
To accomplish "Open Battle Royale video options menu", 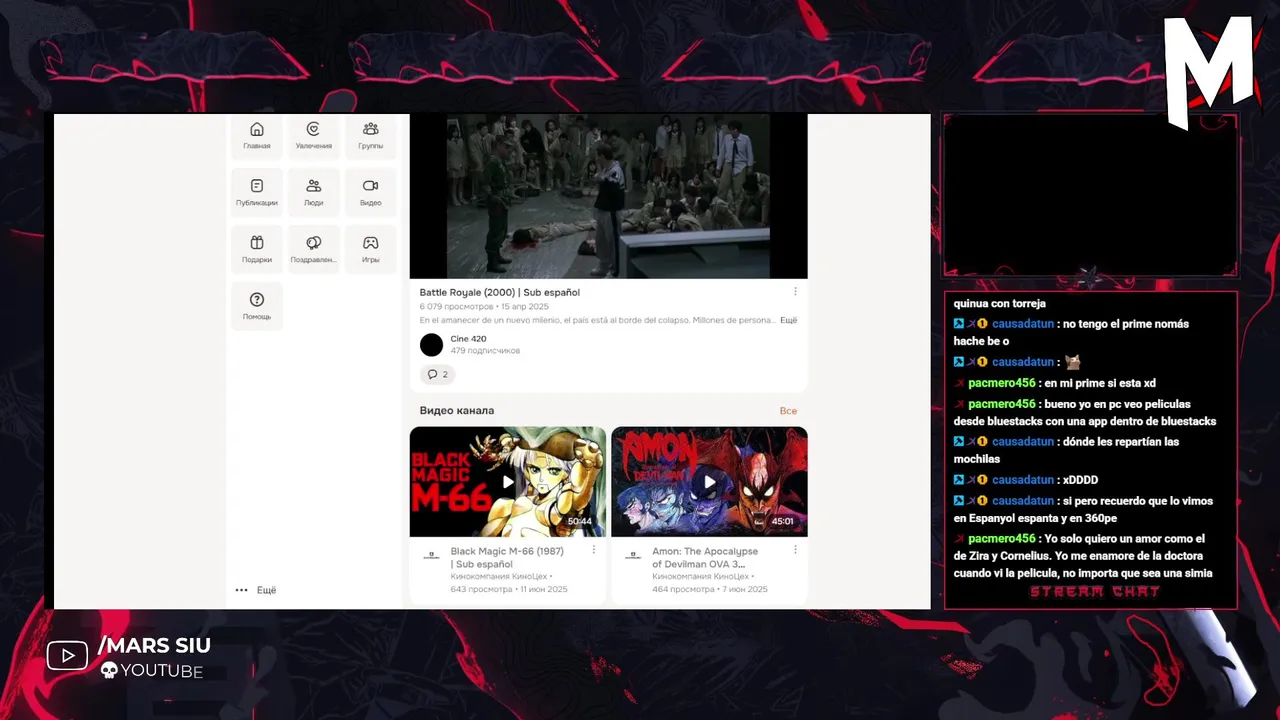I will pos(795,292).
